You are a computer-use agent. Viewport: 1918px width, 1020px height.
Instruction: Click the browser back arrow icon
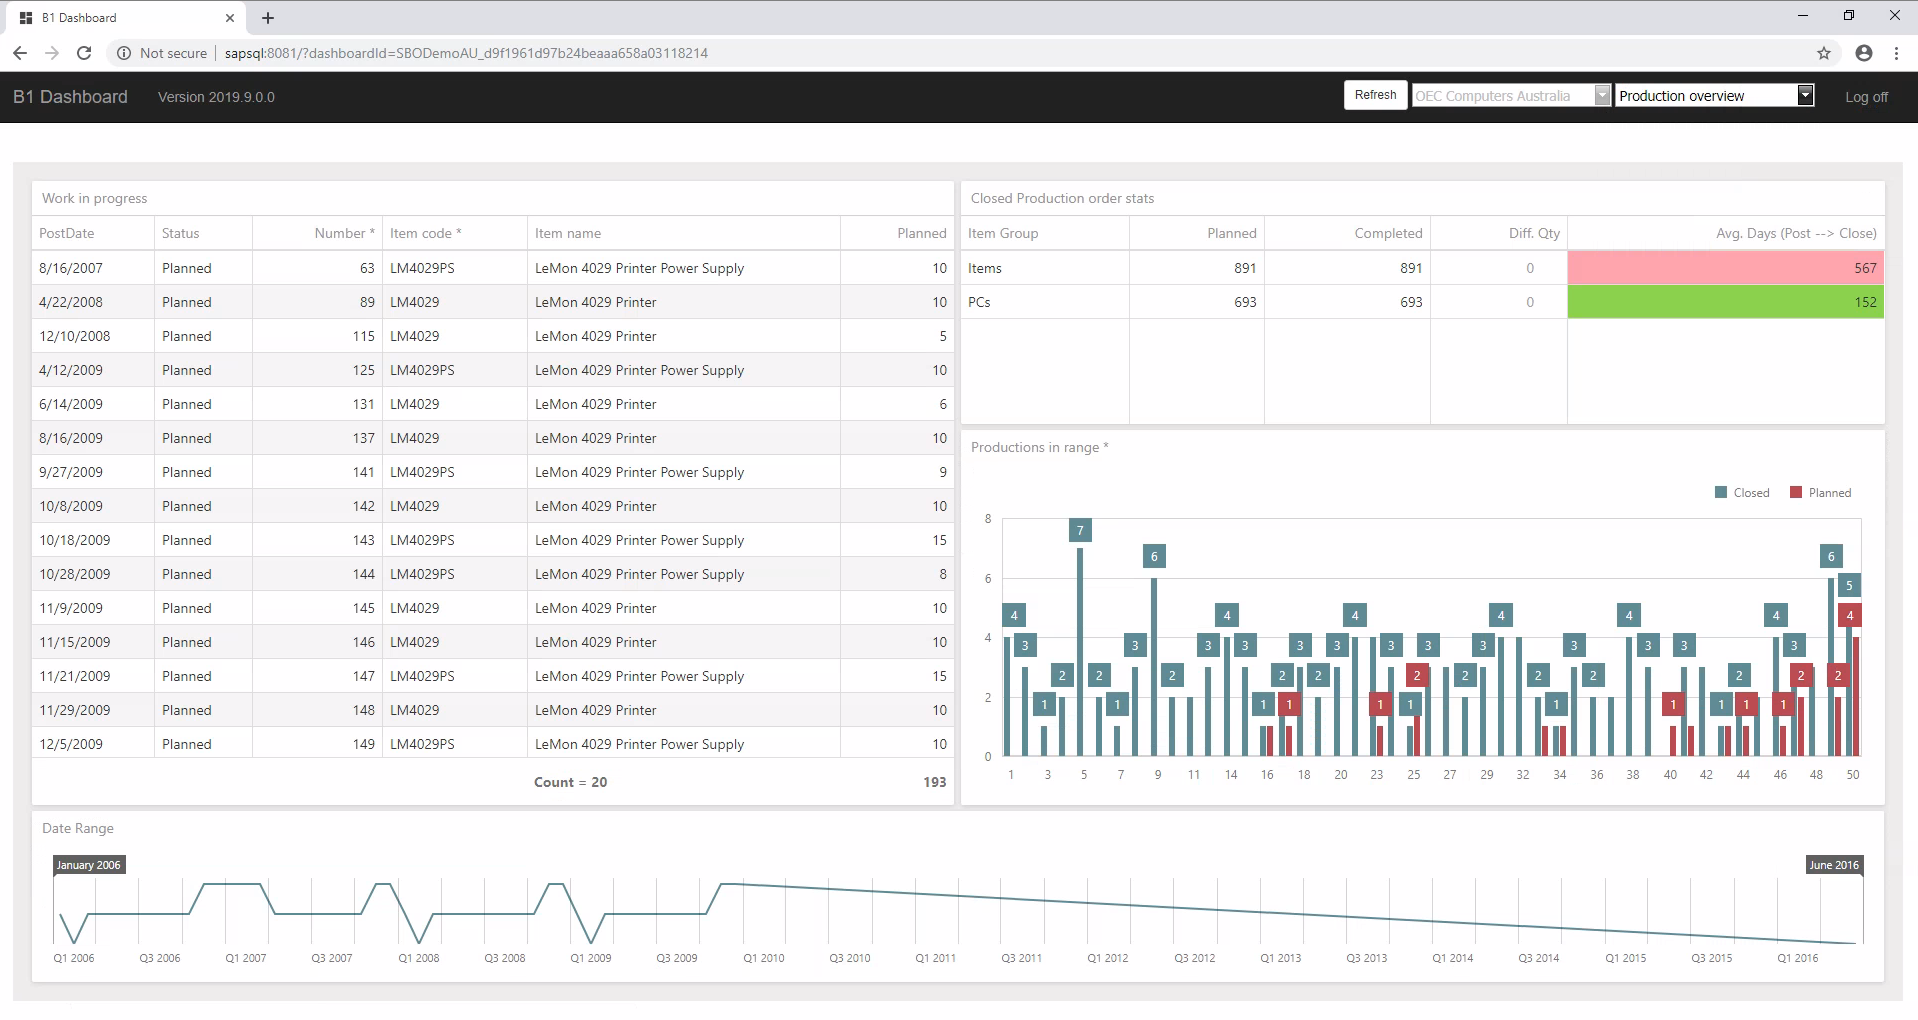(20, 53)
